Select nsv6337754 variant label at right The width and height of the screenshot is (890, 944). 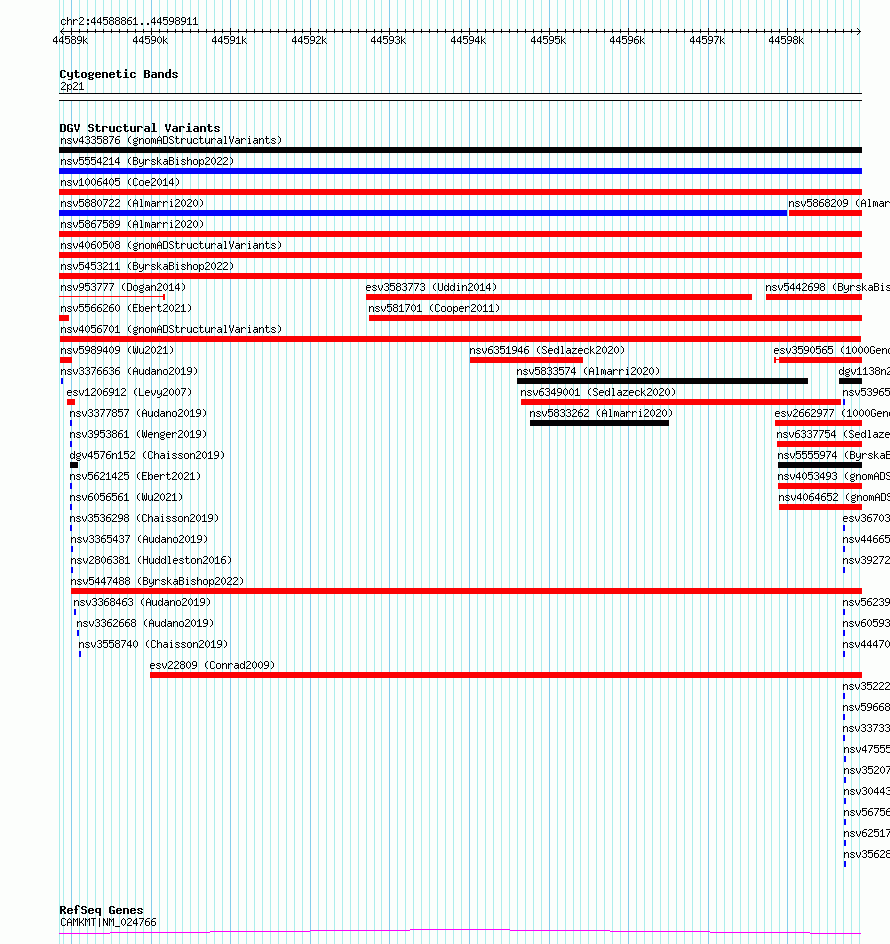pos(833,435)
